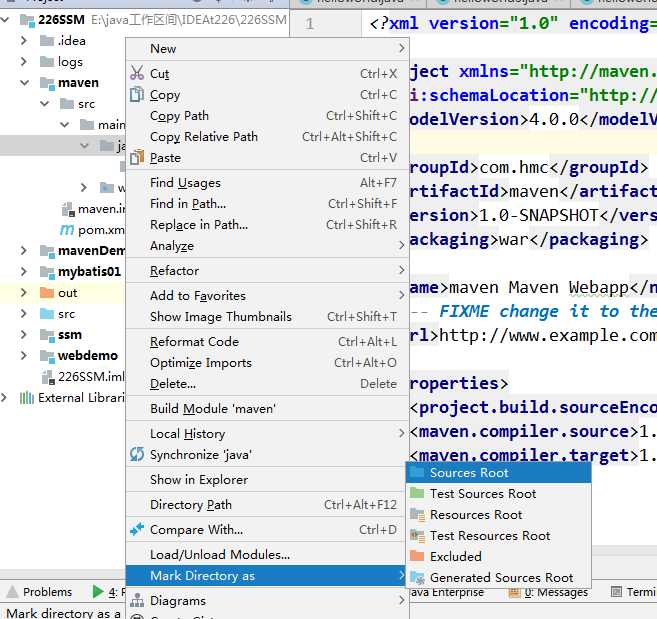Click the Problems warning triangle icon

click(13, 592)
